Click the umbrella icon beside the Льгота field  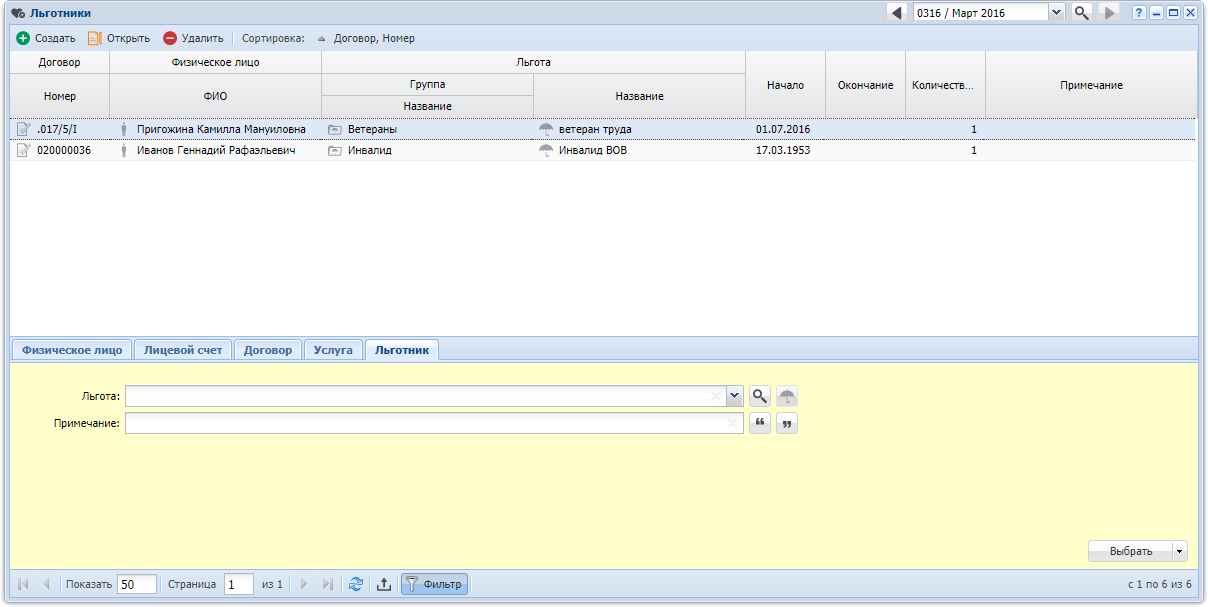(787, 397)
